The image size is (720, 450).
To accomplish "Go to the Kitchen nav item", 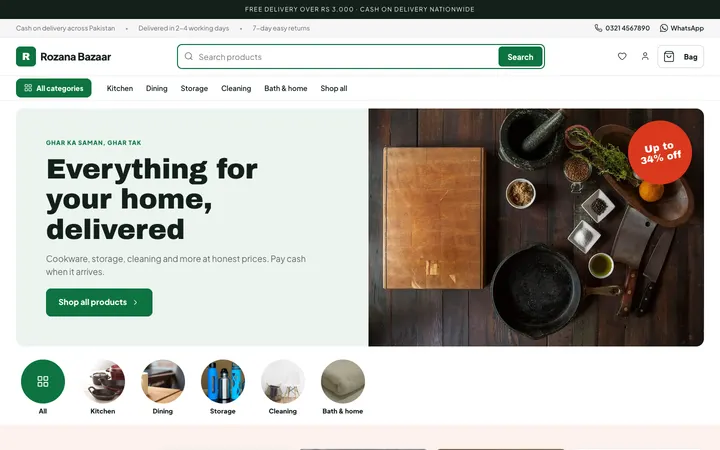I will tap(120, 88).
